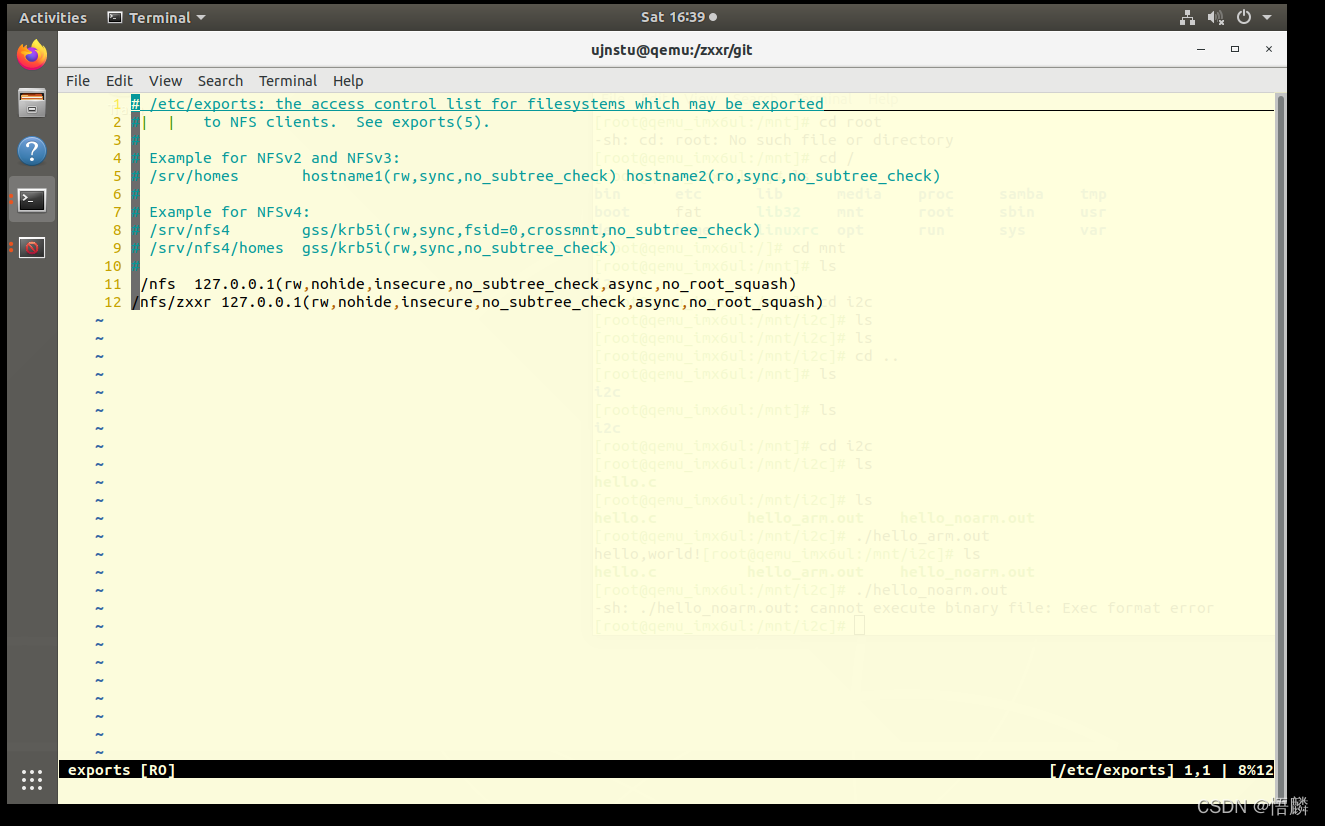Open the View menu
Screen dimensions: 1325x826
tap(165, 81)
